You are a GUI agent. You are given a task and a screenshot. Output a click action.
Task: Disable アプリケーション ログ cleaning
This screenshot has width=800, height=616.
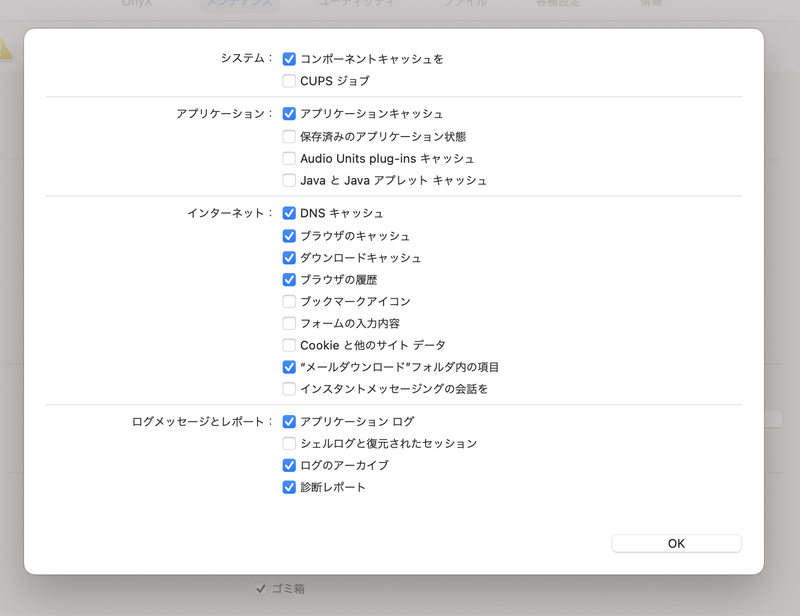click(x=290, y=422)
